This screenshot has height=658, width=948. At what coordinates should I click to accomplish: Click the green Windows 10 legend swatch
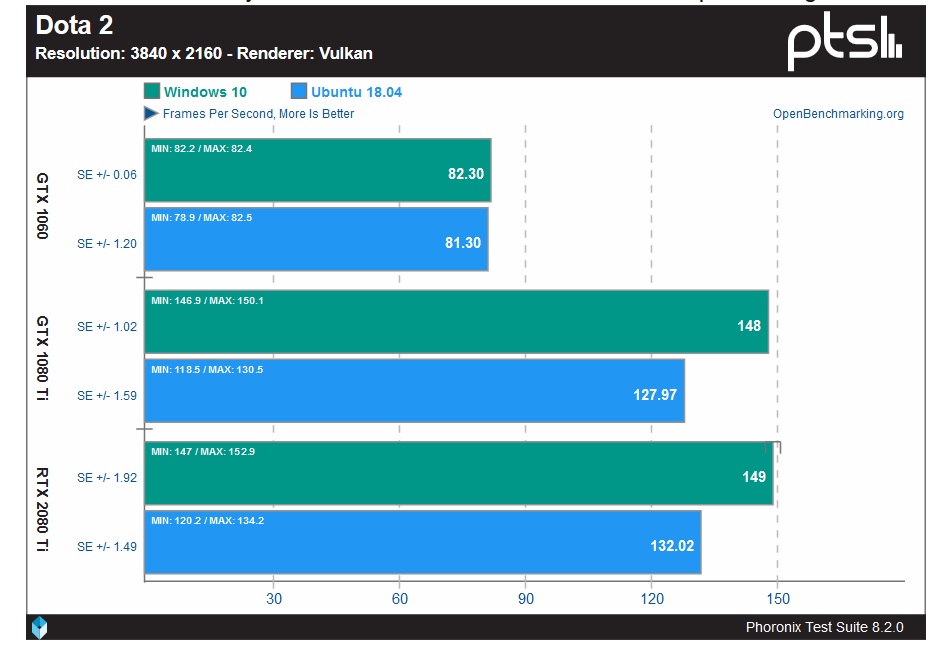pos(152,92)
